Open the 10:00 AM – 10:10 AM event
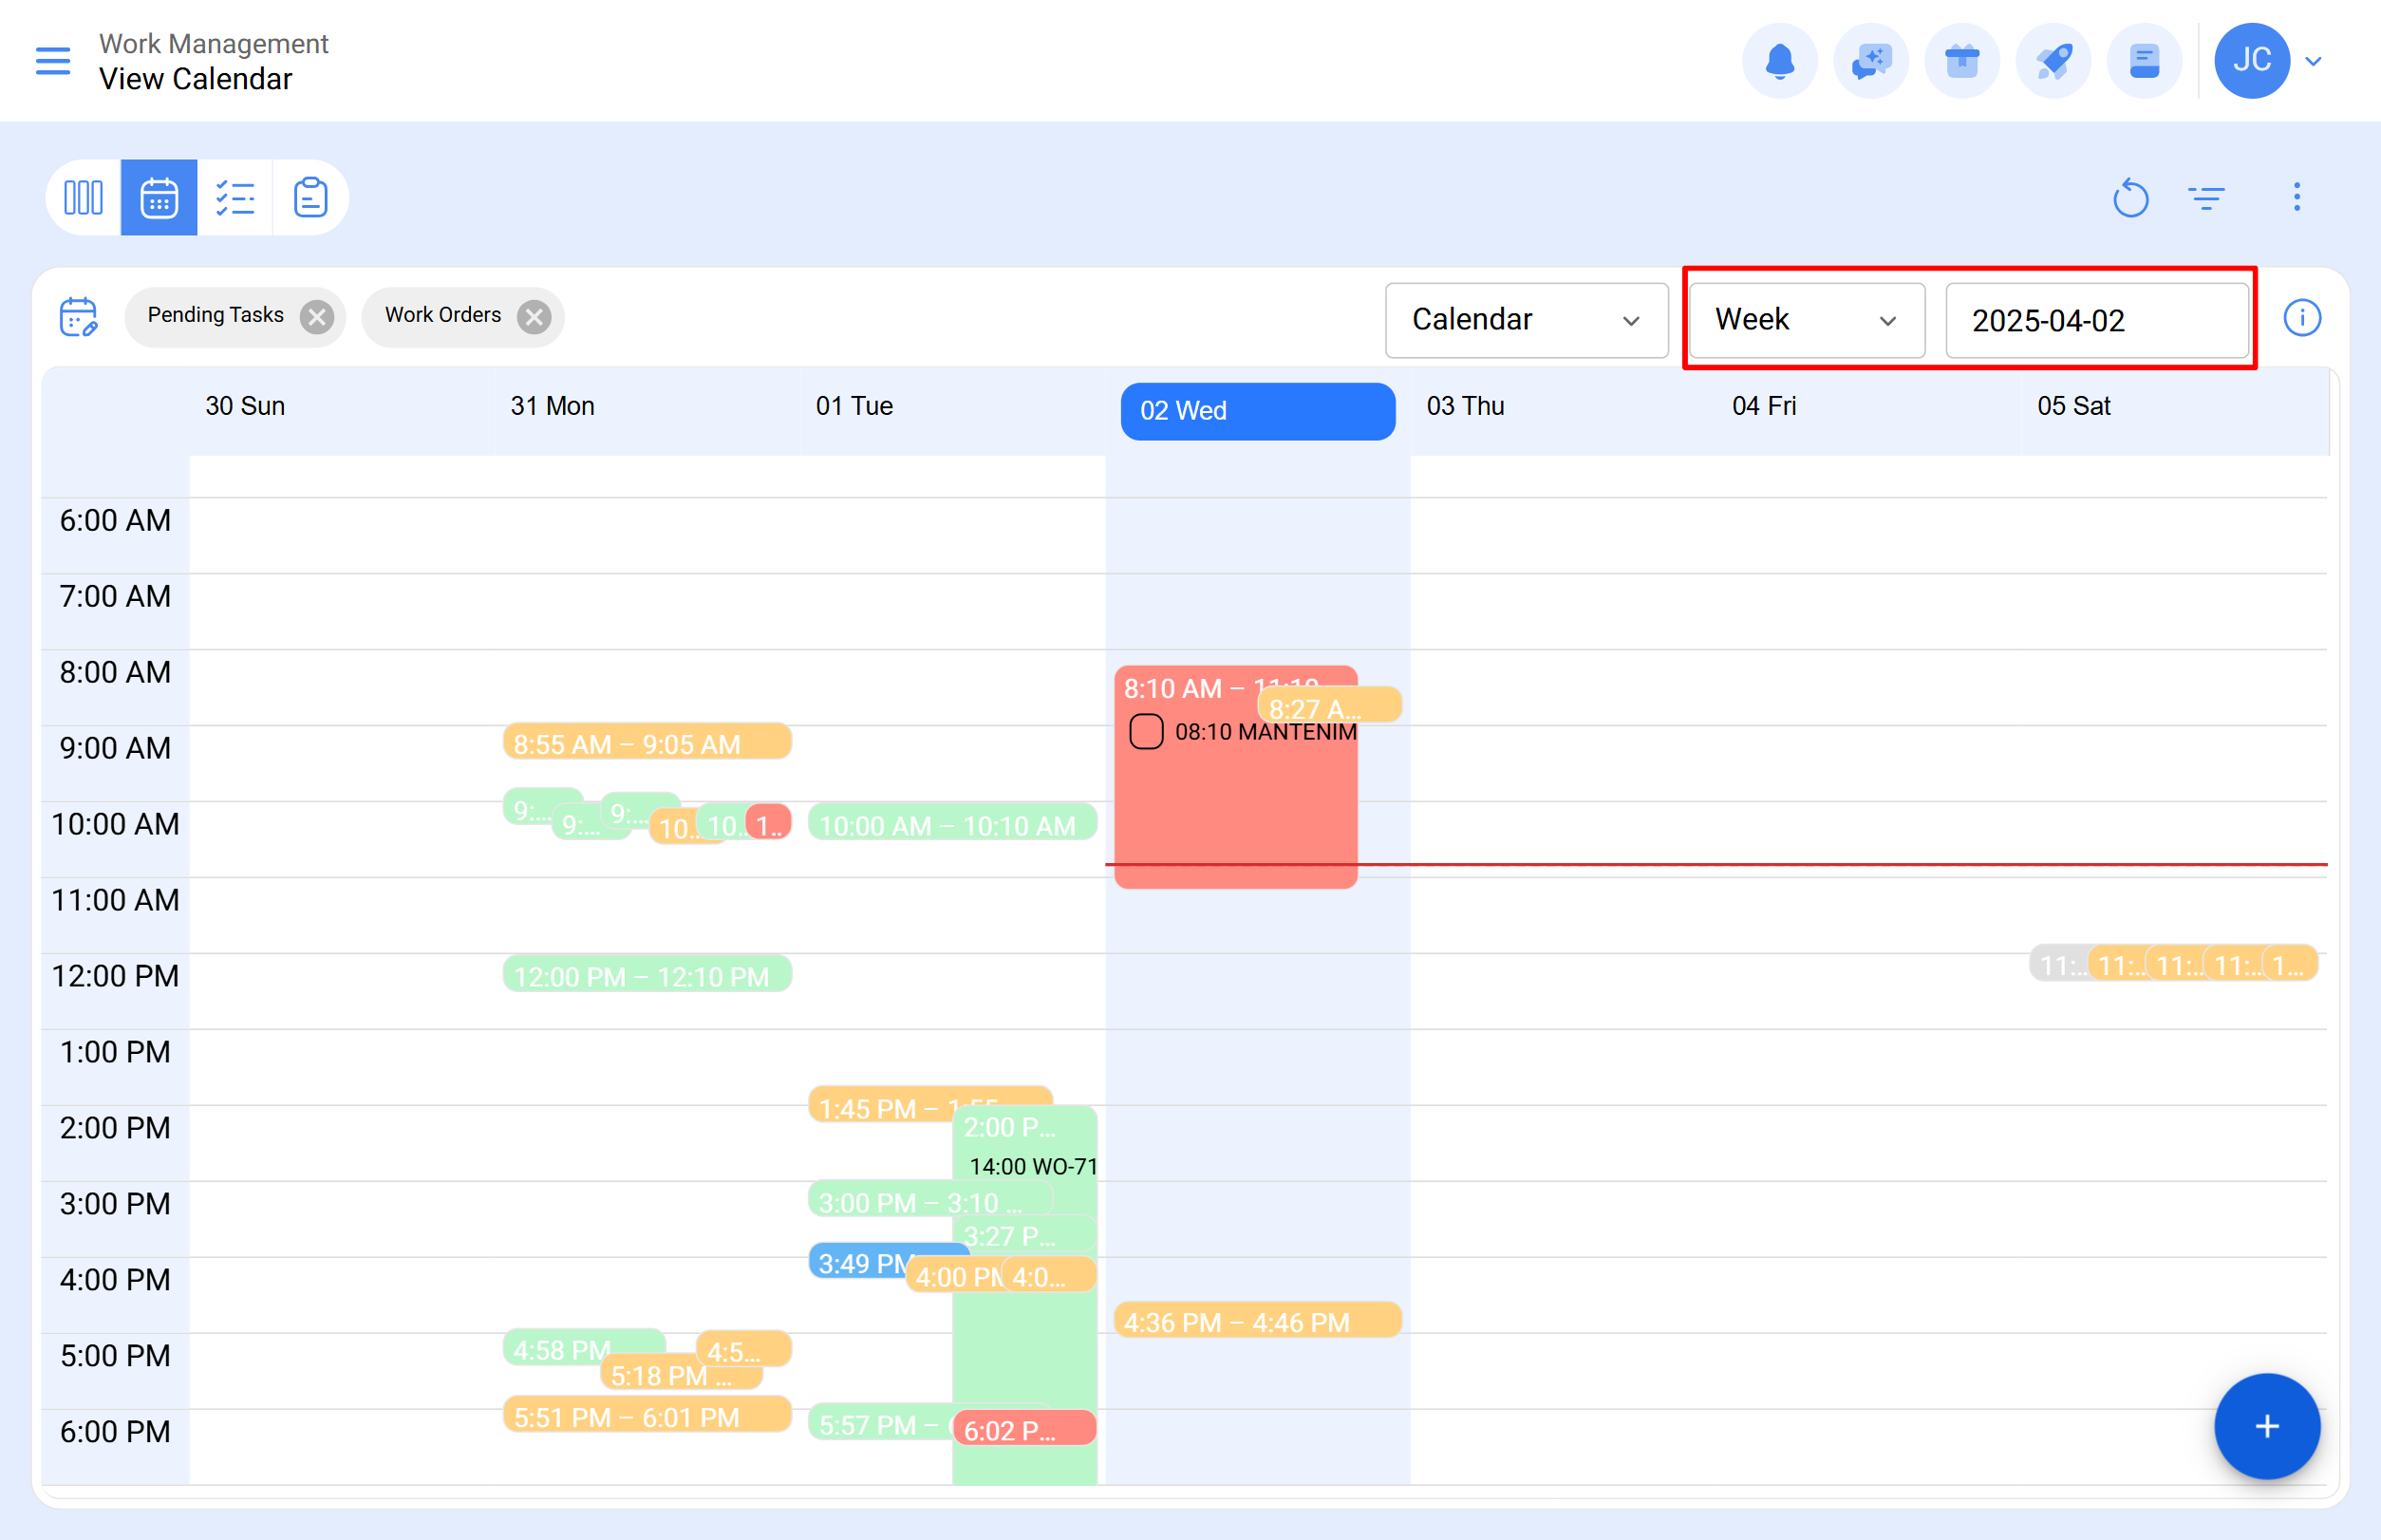 (952, 822)
